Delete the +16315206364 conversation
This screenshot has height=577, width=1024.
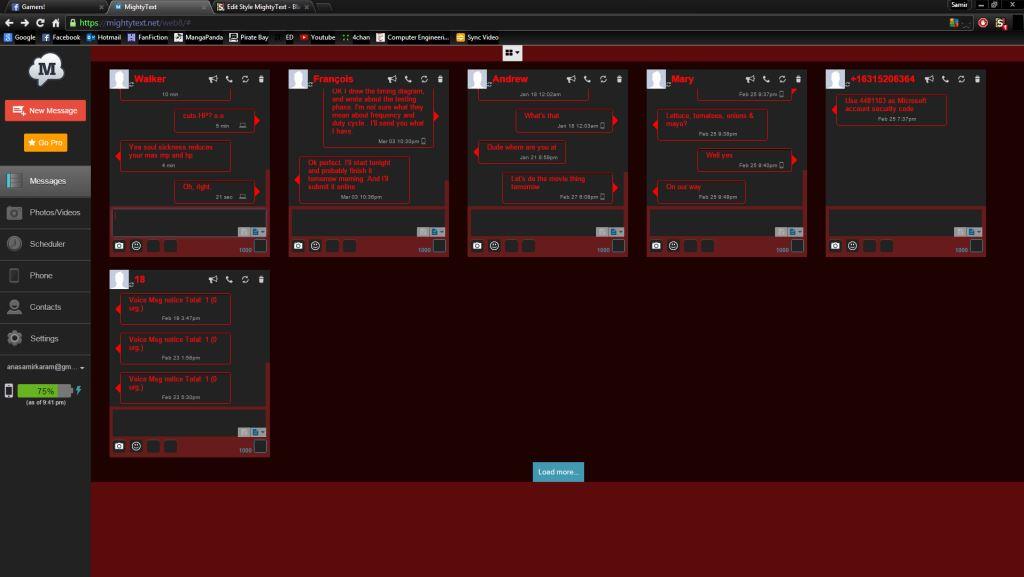977,79
